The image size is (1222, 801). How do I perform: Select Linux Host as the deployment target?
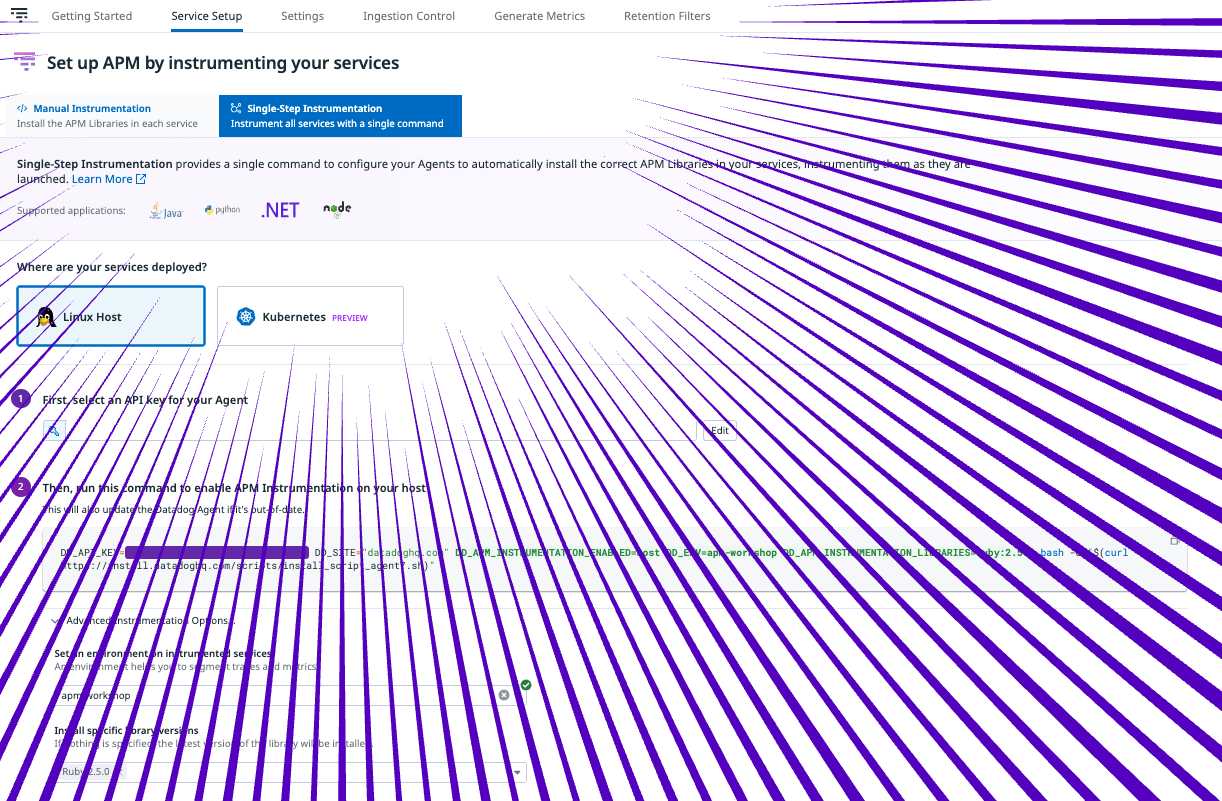pyautogui.click(x=111, y=316)
